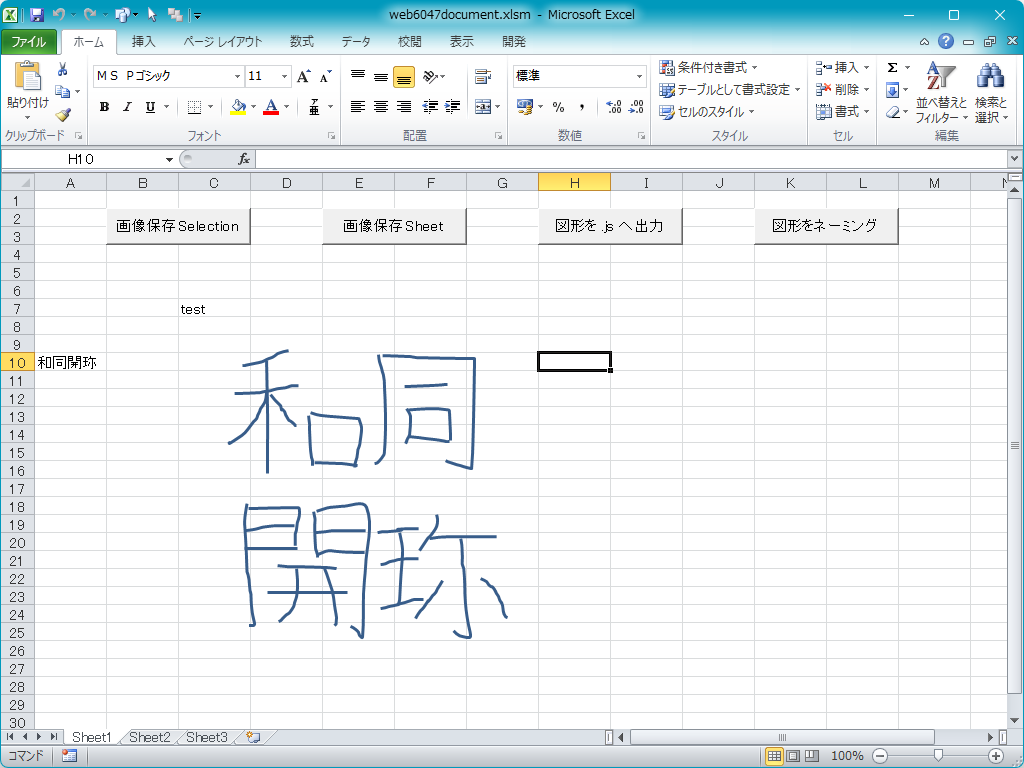Toggle Bold formatting
The height and width of the screenshot is (768, 1024).
[x=104, y=107]
